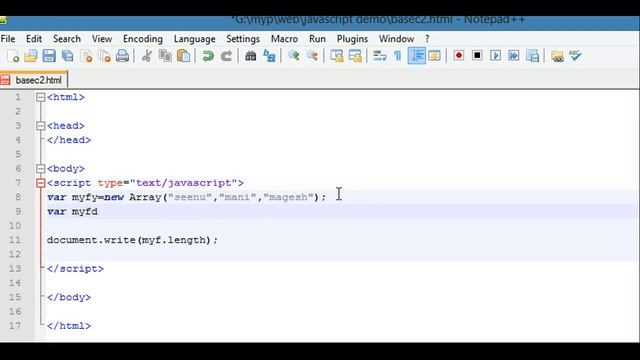Click the Save All icon
This screenshot has width=640, height=360.
[67, 56]
